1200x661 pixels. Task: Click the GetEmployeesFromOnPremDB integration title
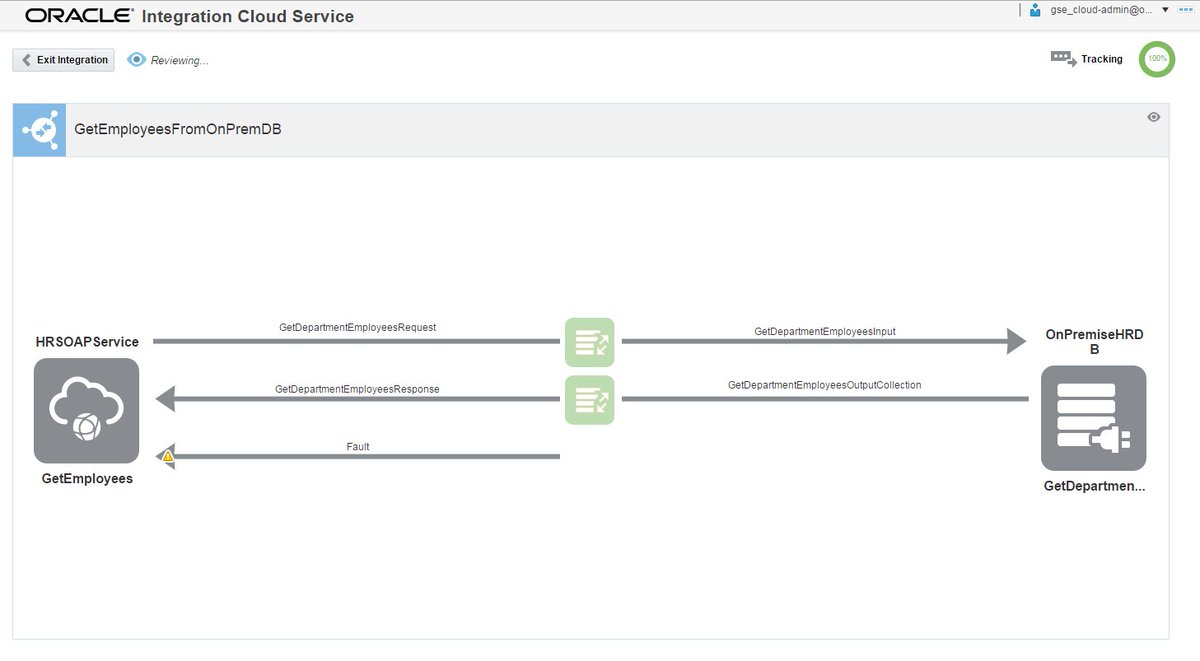click(x=177, y=129)
